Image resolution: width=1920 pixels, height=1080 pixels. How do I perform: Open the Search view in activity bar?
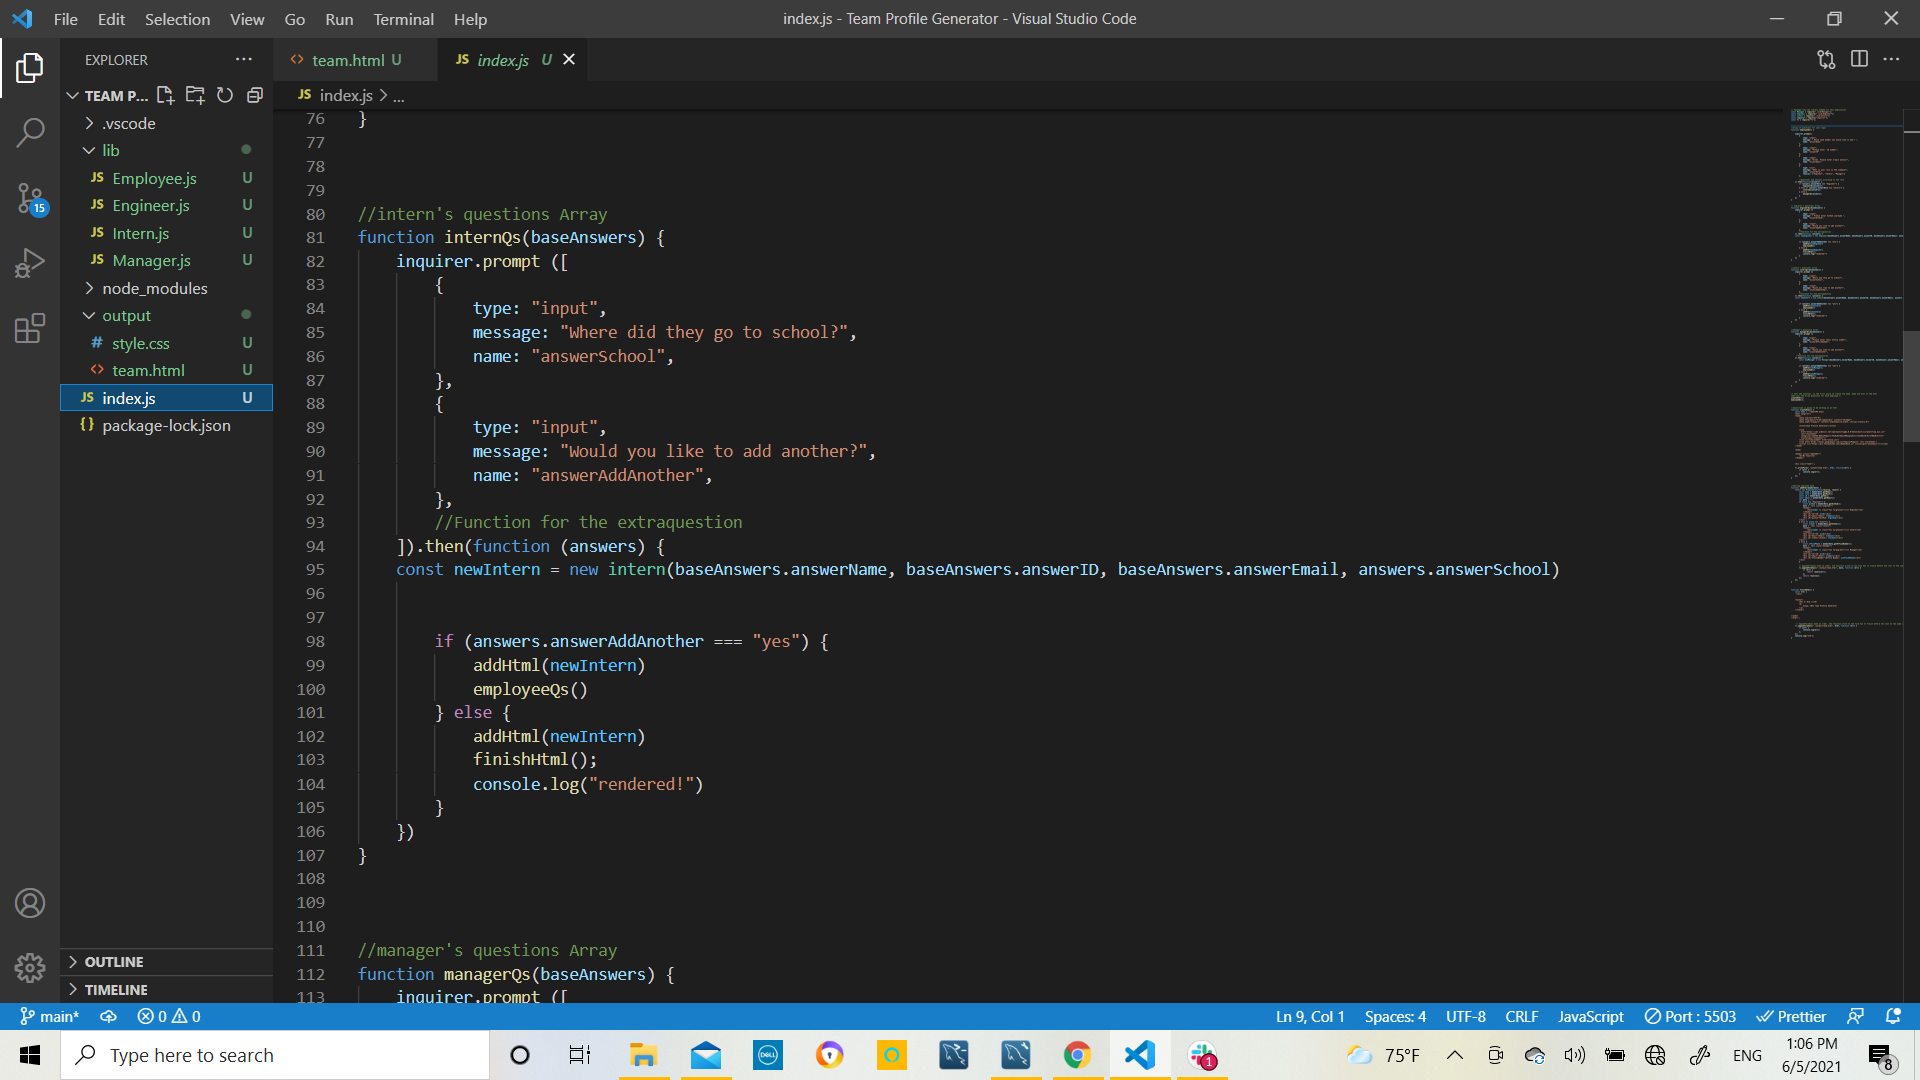point(30,132)
